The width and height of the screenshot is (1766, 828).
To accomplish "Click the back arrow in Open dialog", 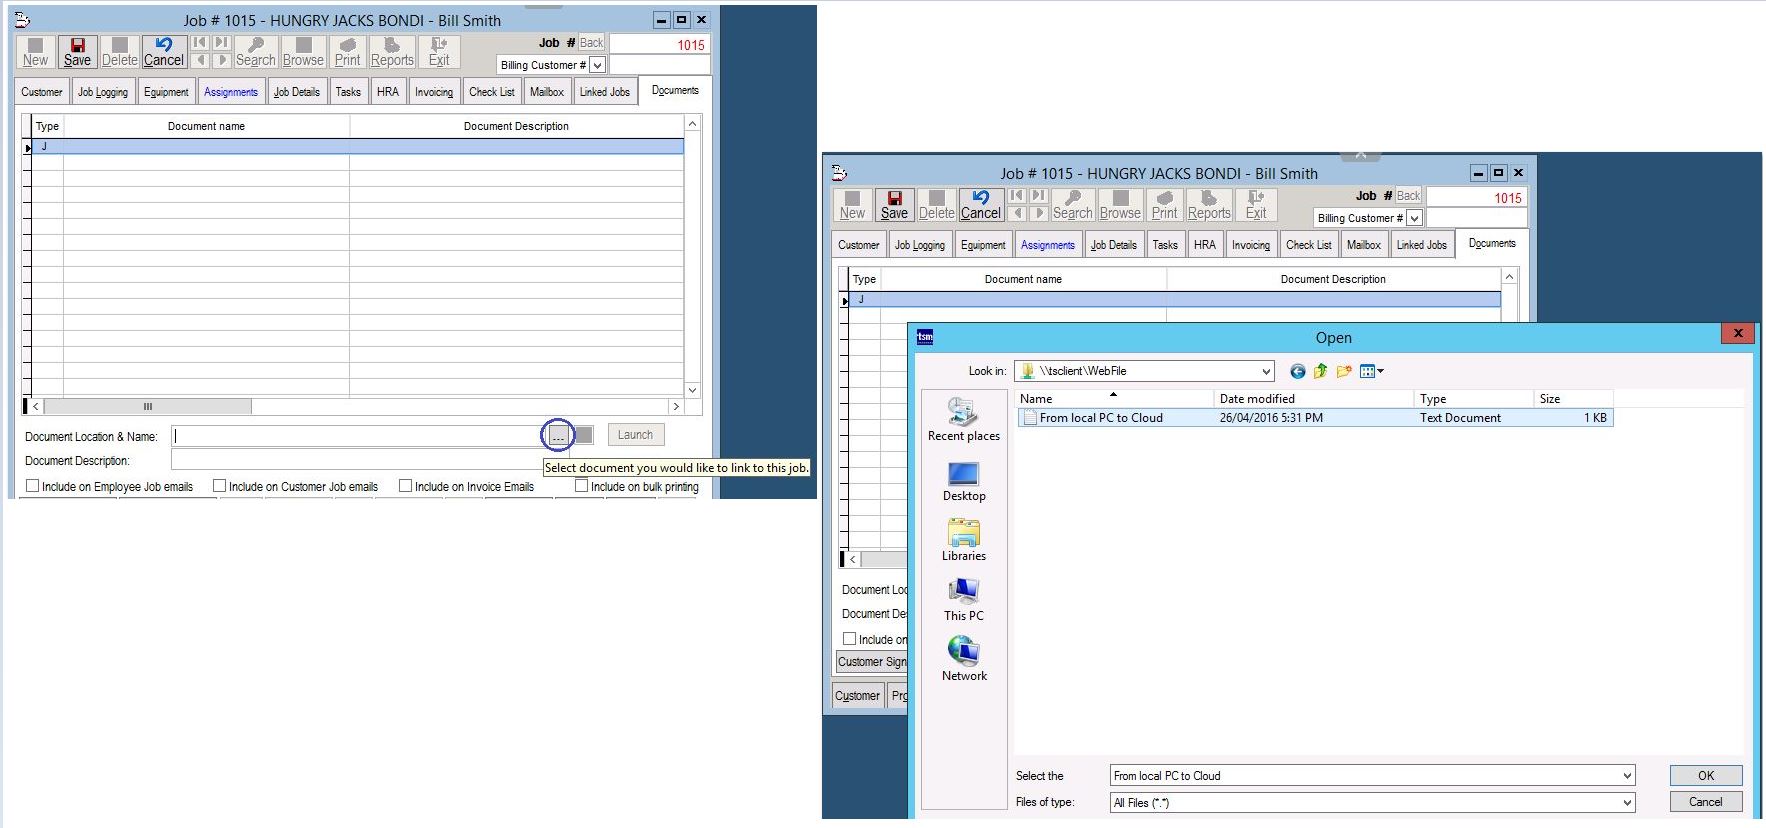I will (x=1297, y=371).
